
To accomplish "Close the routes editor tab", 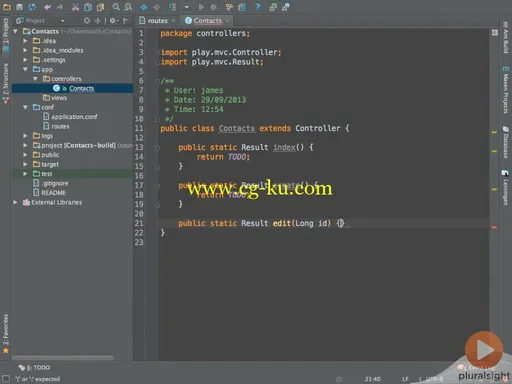I will (173, 21).
